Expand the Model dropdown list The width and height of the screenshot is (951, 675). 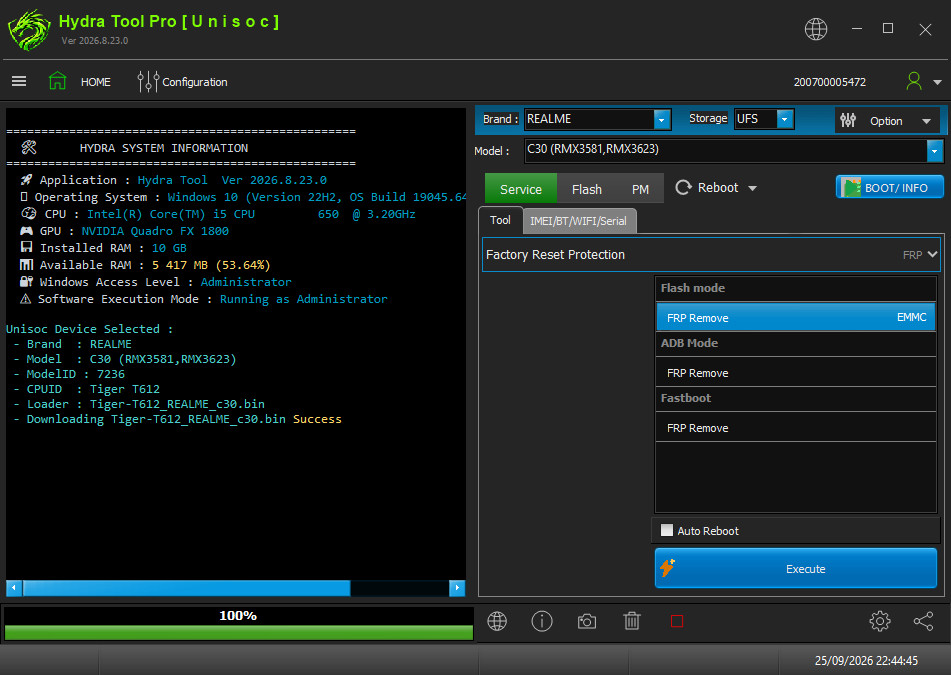point(935,151)
